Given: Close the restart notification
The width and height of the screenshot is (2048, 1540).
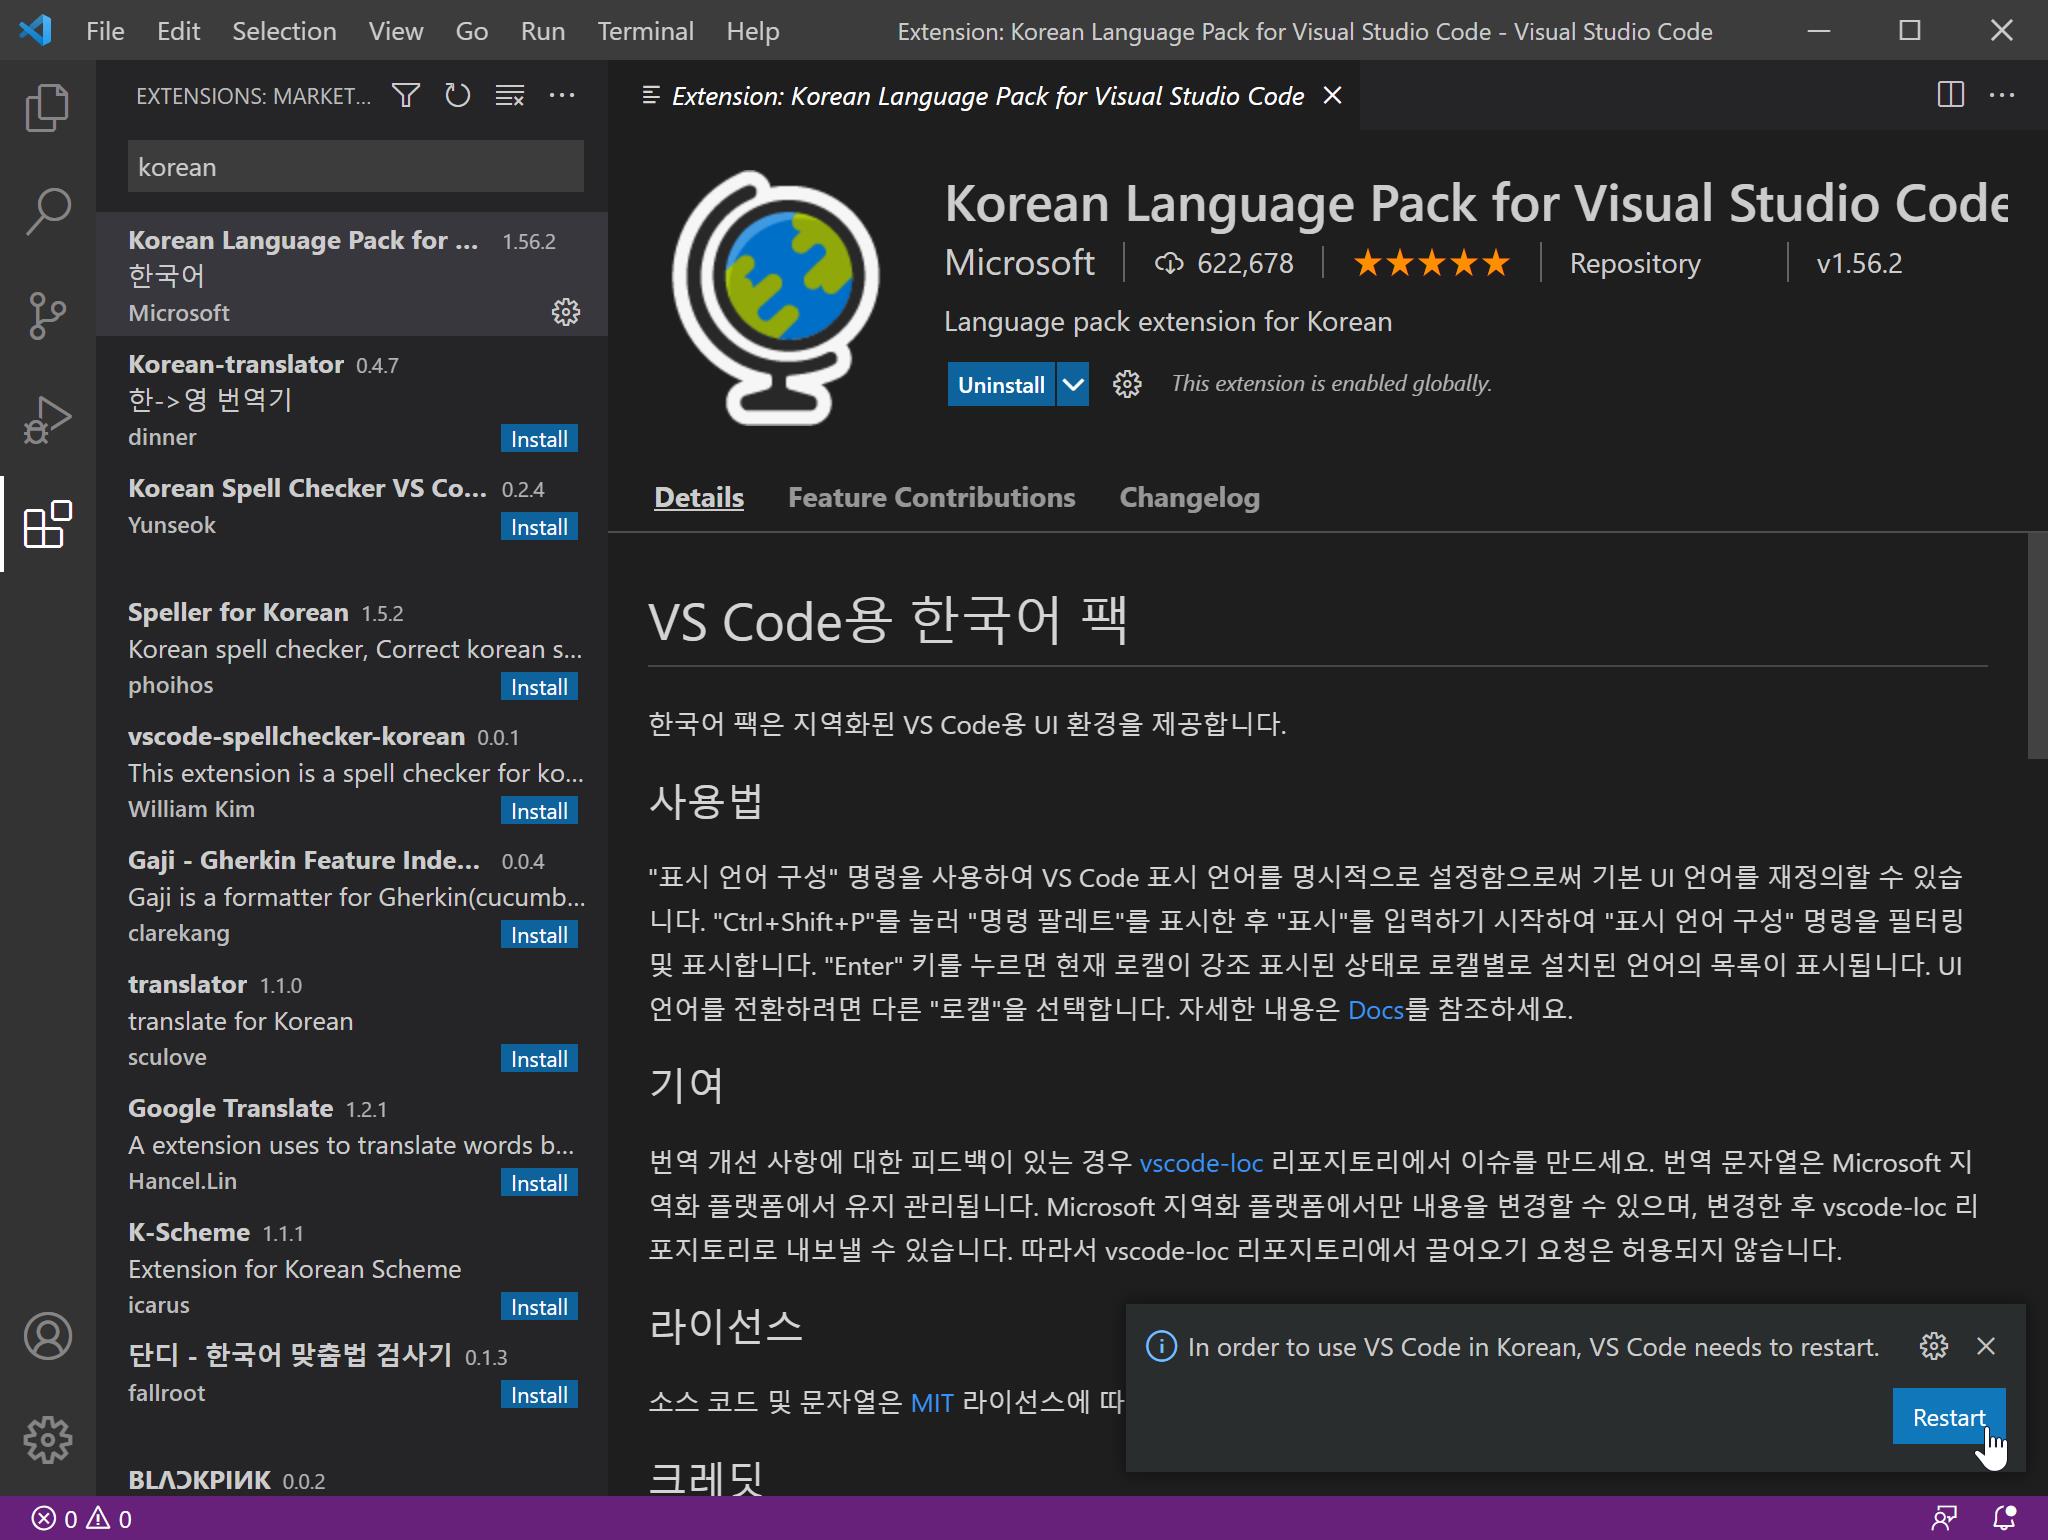Looking at the screenshot, I should click(x=1986, y=1347).
